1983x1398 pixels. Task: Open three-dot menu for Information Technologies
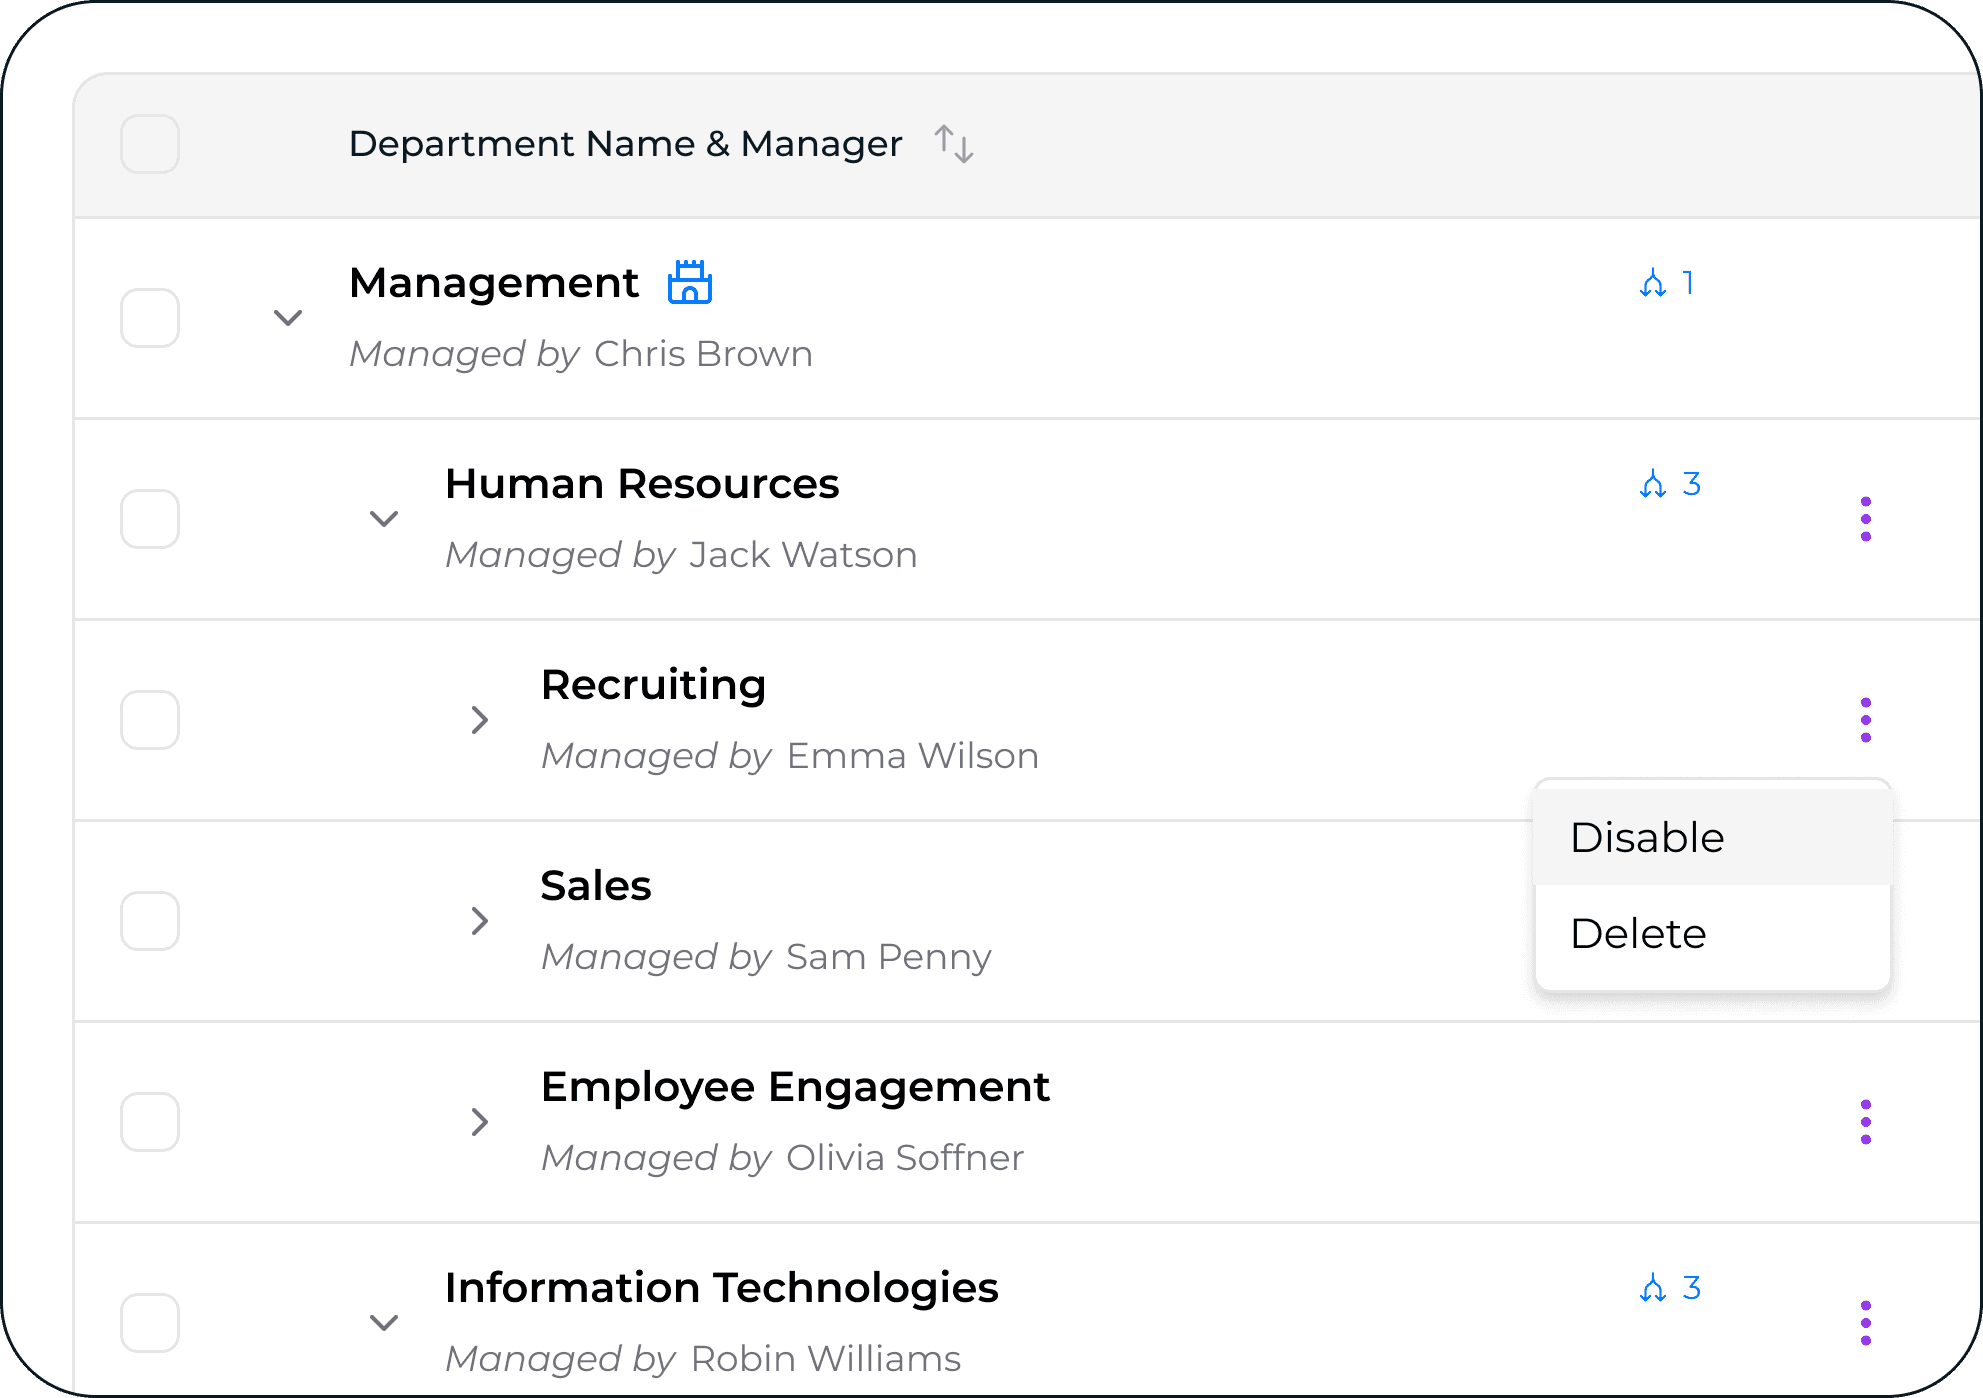pos(1865,1323)
